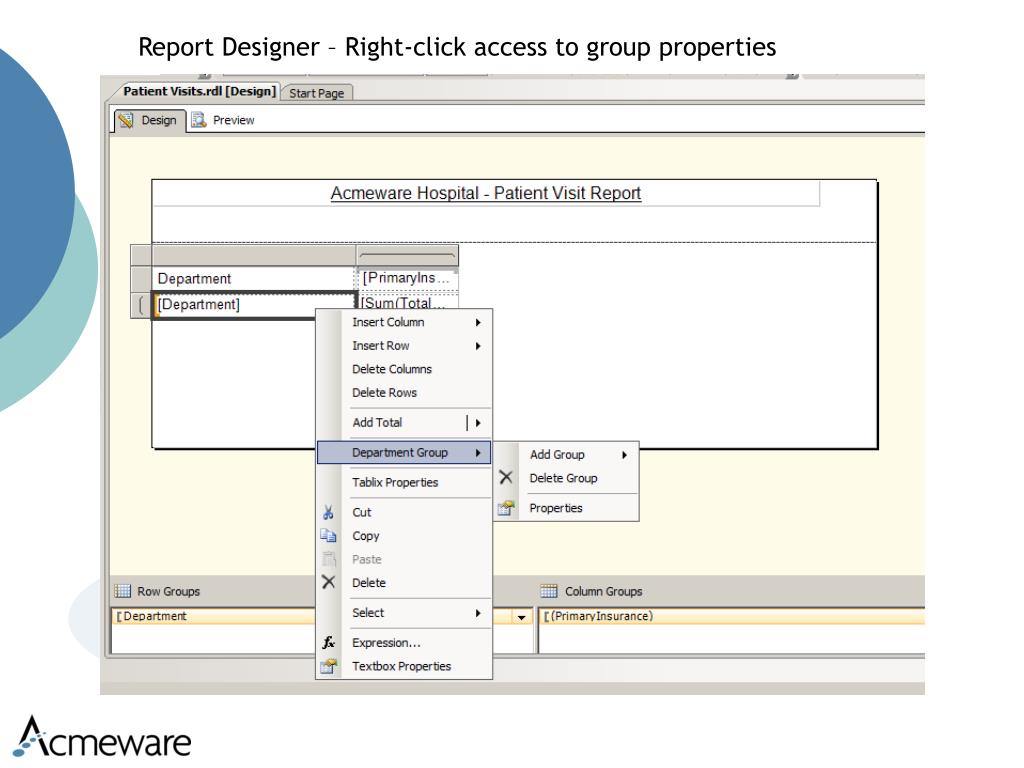This screenshot has height=768, width=1024.
Task: Select the [PrimaryIns... column header cell
Action: tap(407, 278)
